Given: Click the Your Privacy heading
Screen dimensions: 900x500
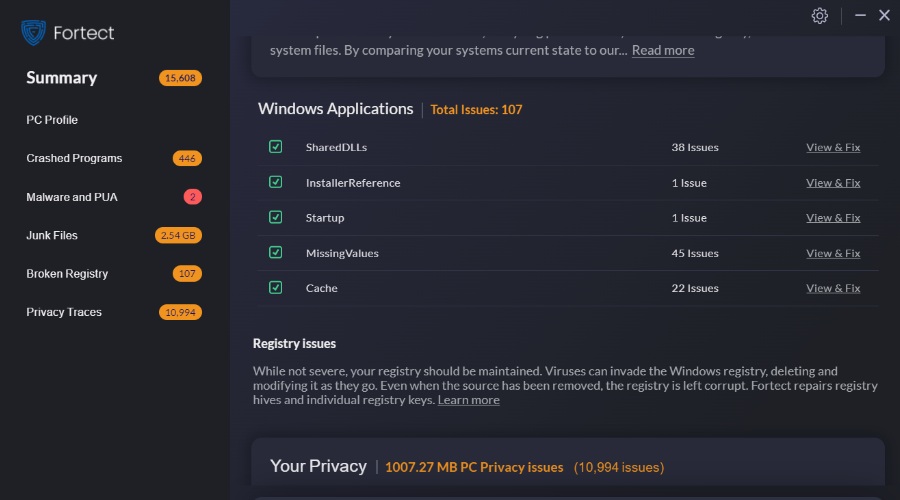Looking at the screenshot, I should 318,466.
